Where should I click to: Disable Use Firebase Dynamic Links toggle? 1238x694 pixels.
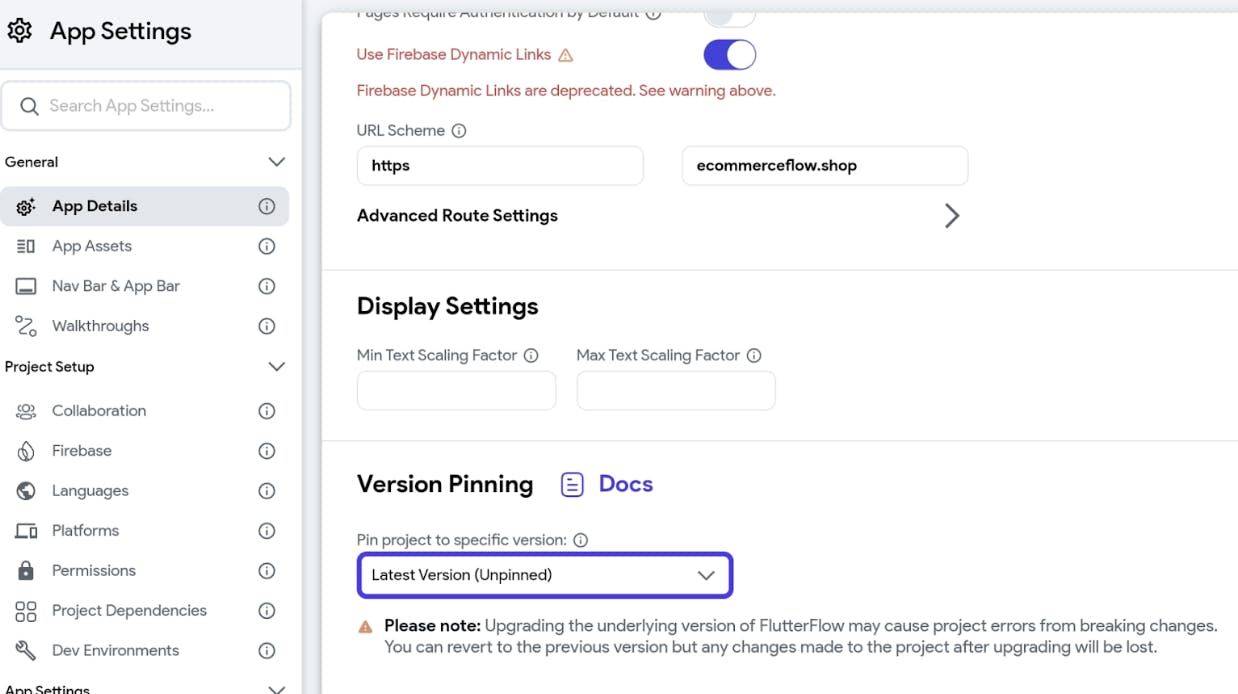pyautogui.click(x=730, y=55)
